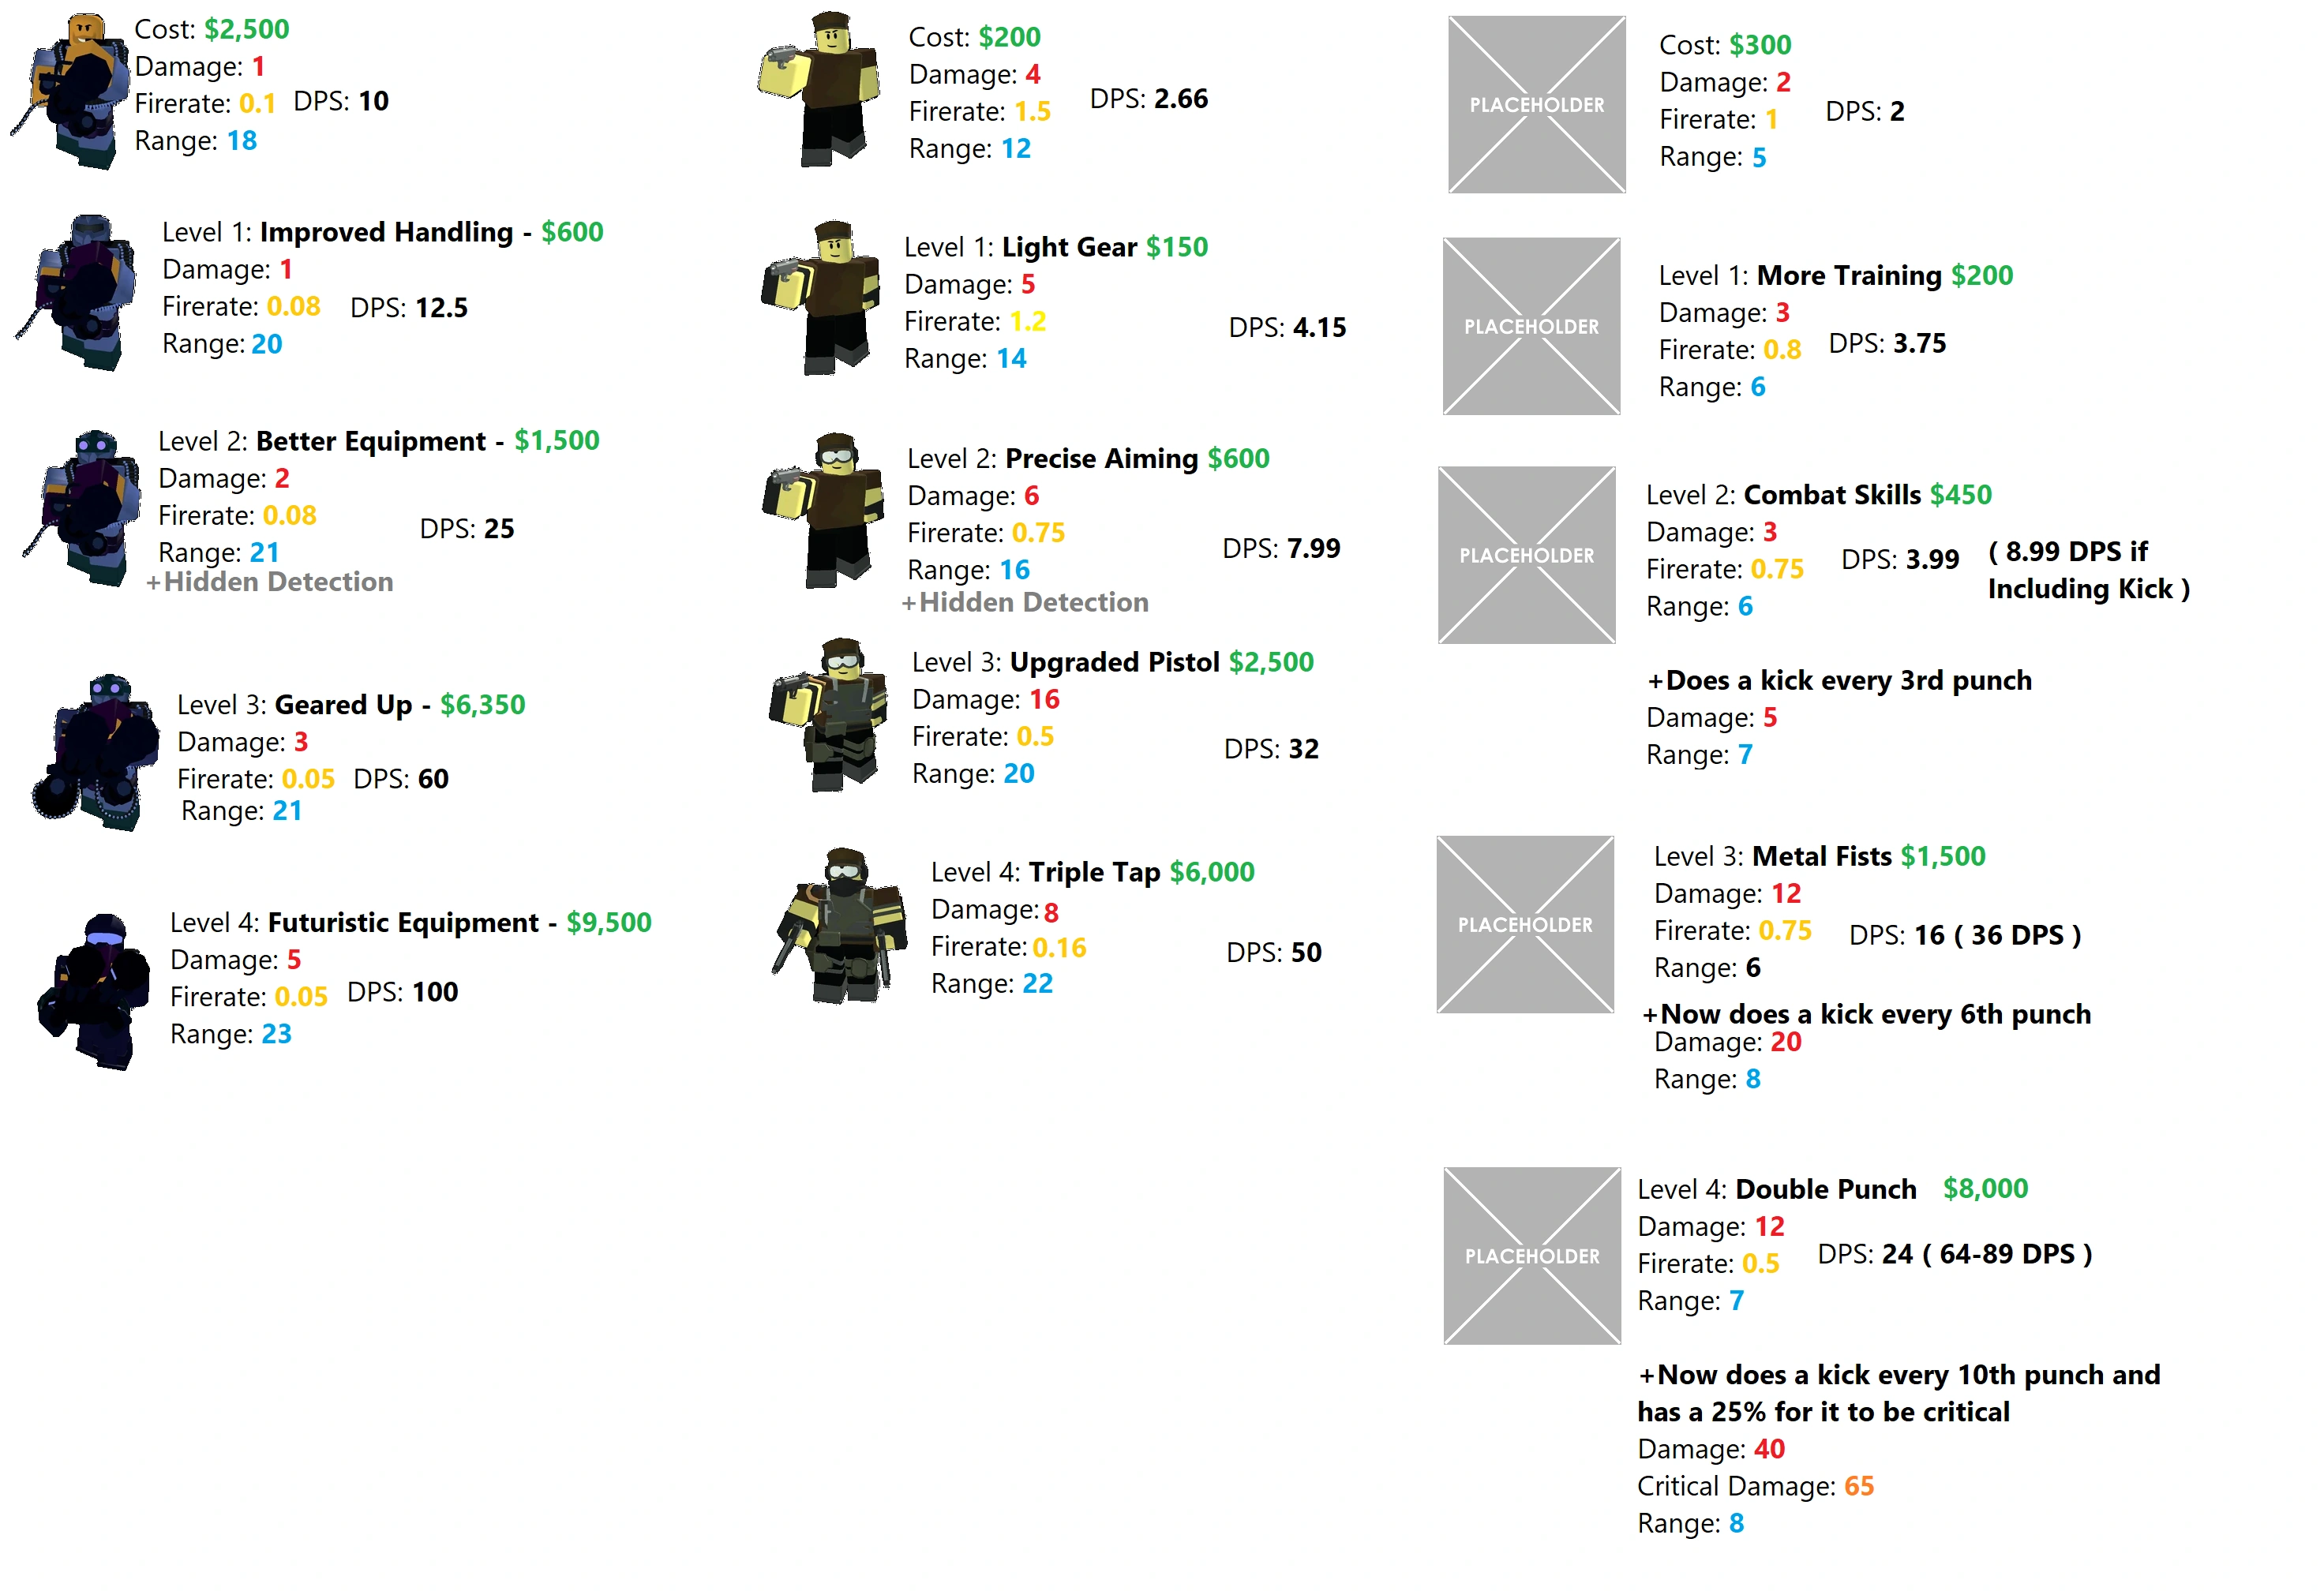Open the More Training placeholder image

(1531, 326)
